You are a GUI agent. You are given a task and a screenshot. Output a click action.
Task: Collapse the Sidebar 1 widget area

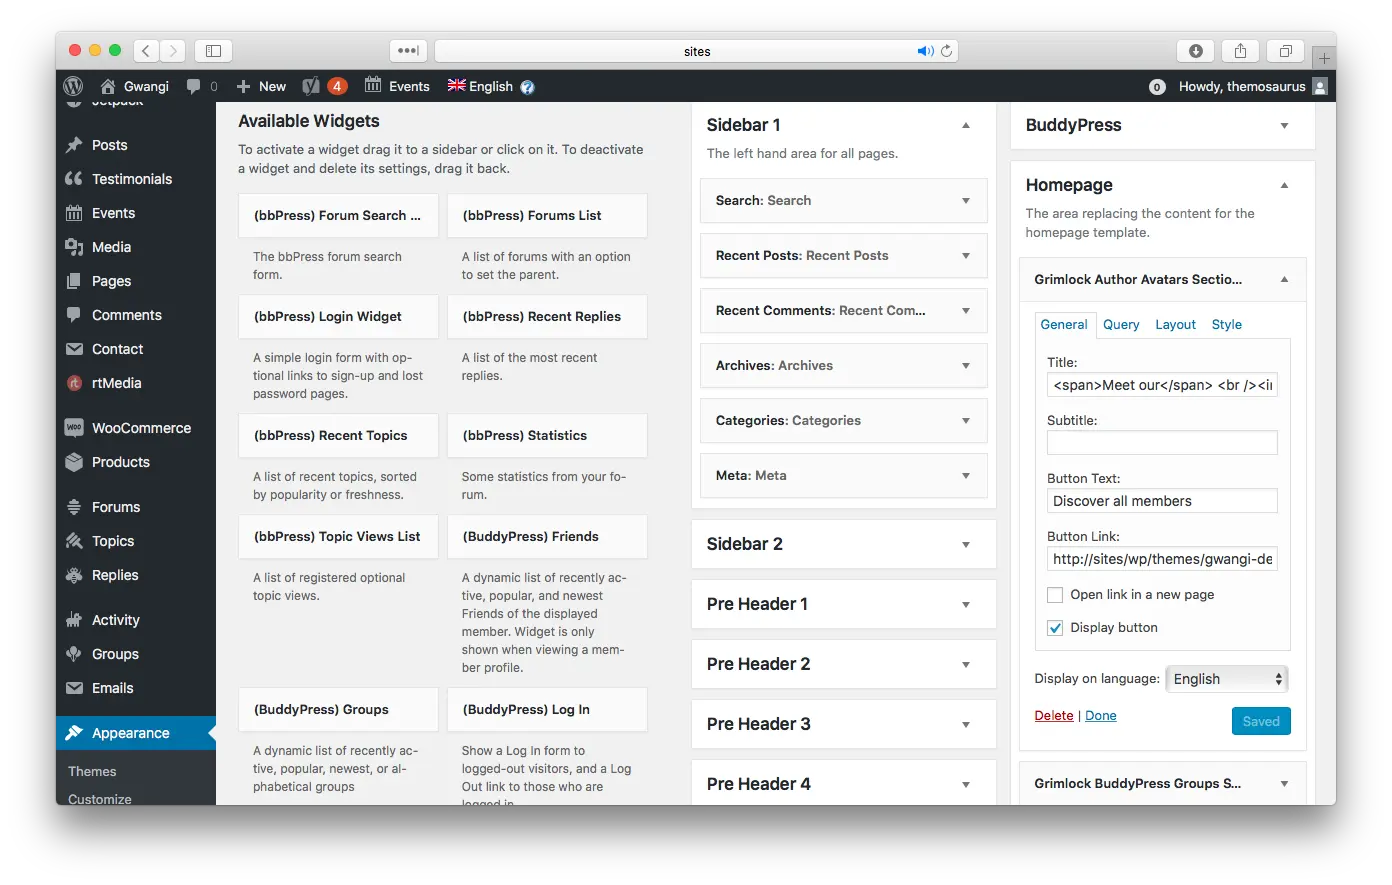[x=966, y=125]
